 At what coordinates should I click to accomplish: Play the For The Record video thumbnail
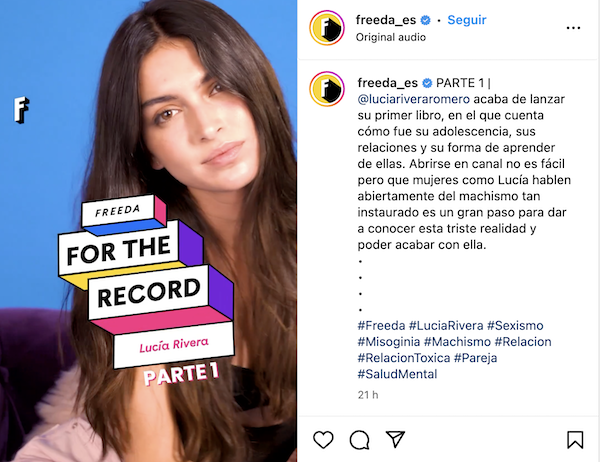click(148, 231)
